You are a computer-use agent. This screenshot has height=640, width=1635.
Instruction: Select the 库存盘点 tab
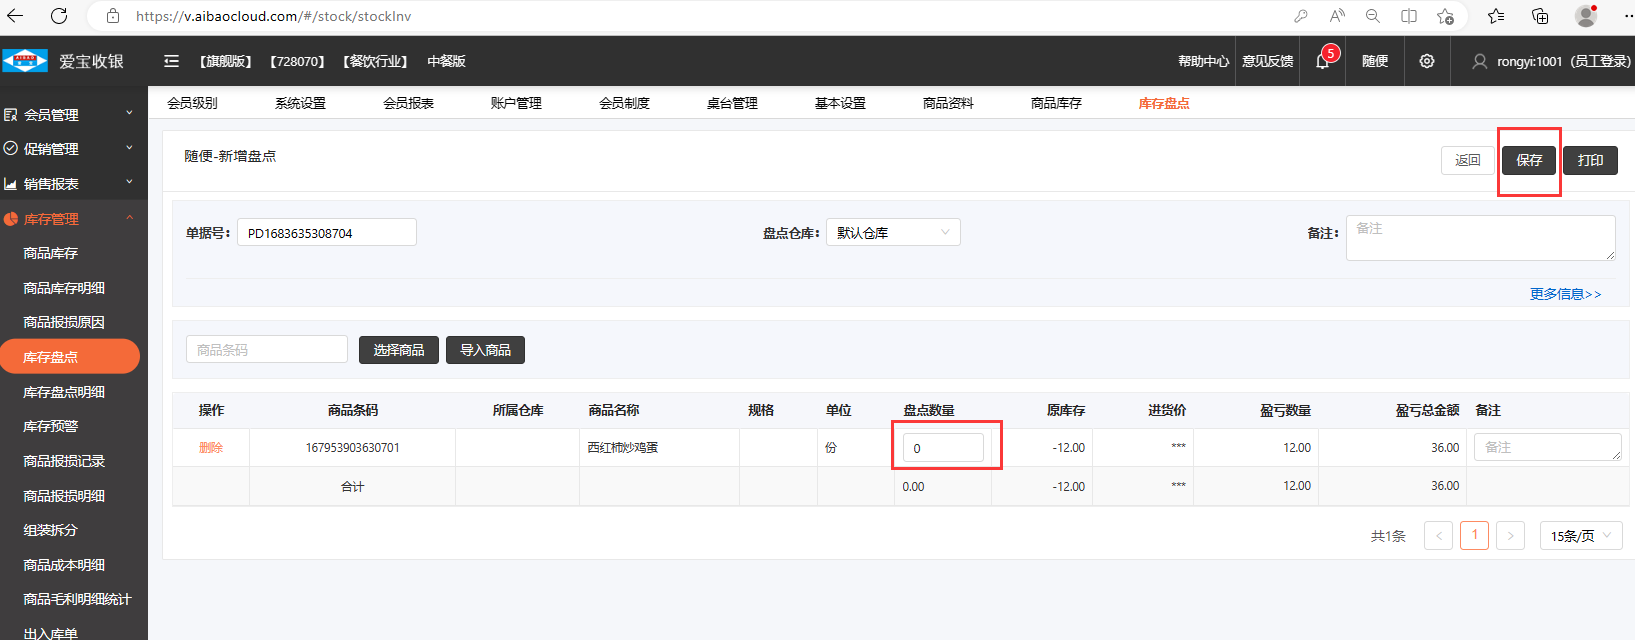point(1164,103)
